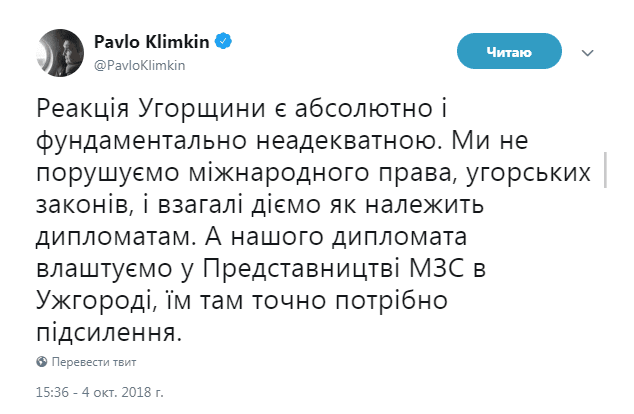Click the globe icon beside "Перевести твит"

(41, 361)
